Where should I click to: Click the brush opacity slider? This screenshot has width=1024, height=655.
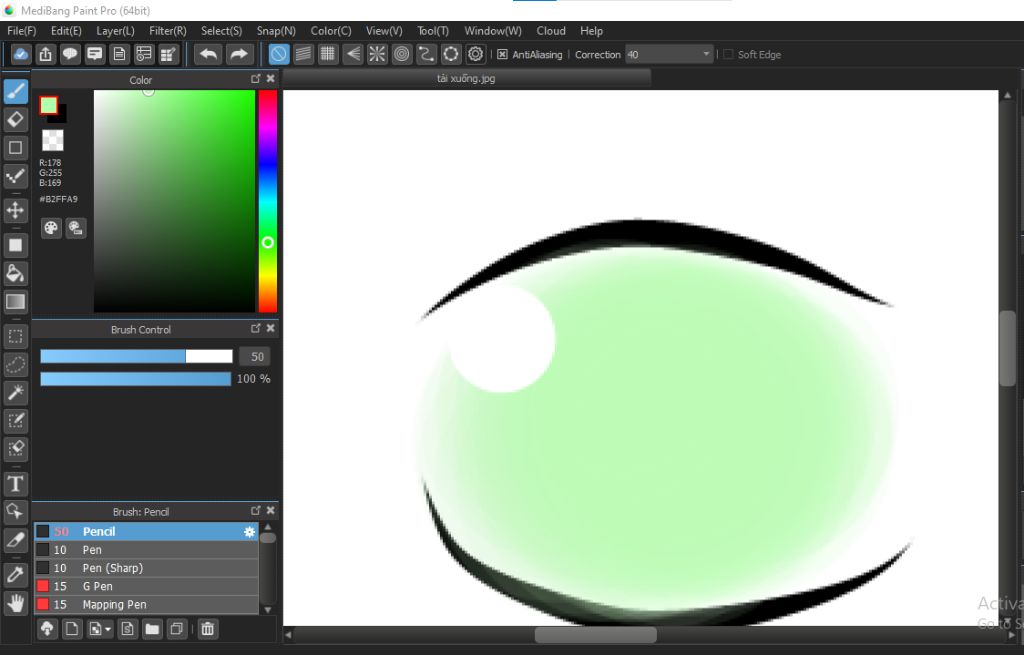pyautogui.click(x=136, y=379)
